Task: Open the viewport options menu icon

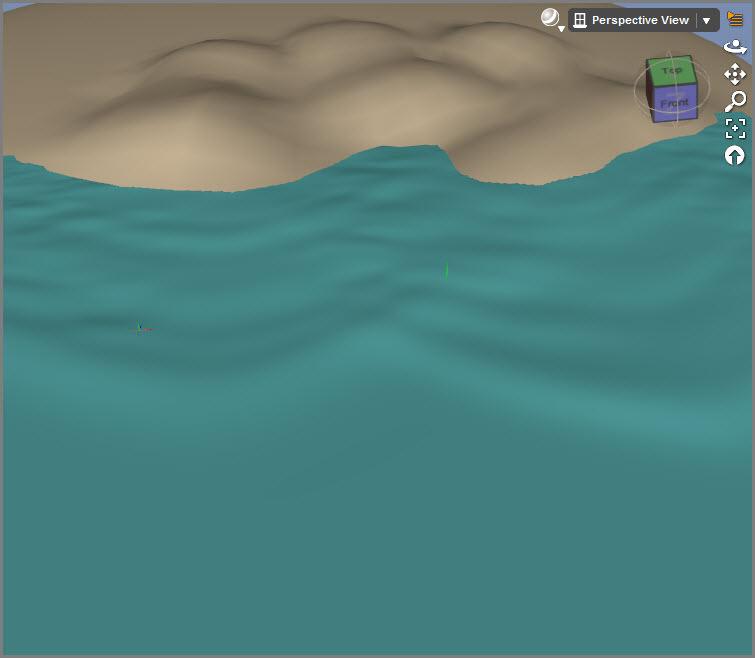Action: click(735, 19)
